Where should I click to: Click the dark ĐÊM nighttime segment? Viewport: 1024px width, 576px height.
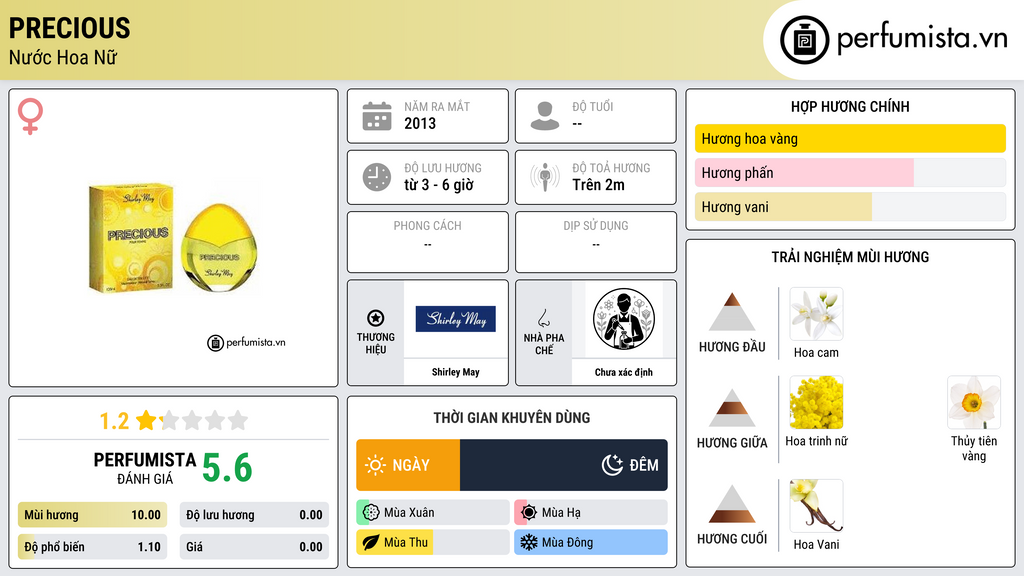[x=564, y=465]
